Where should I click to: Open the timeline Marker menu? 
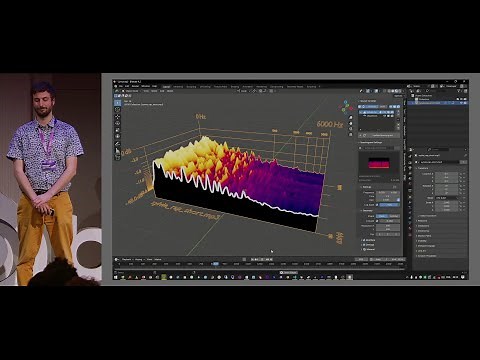[158, 259]
